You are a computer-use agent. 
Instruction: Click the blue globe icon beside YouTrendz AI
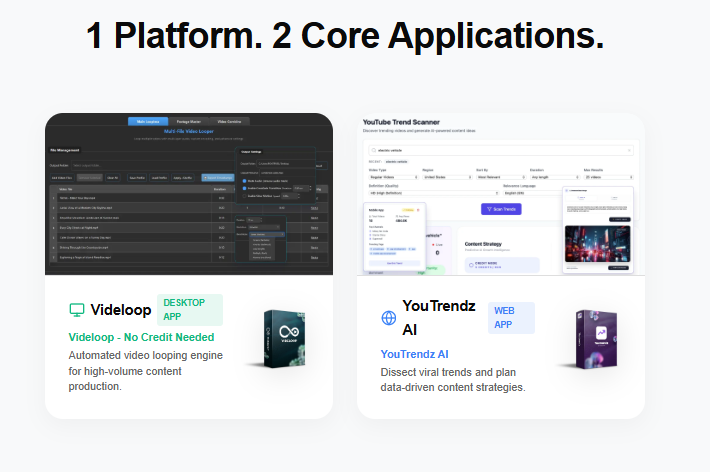coord(389,318)
